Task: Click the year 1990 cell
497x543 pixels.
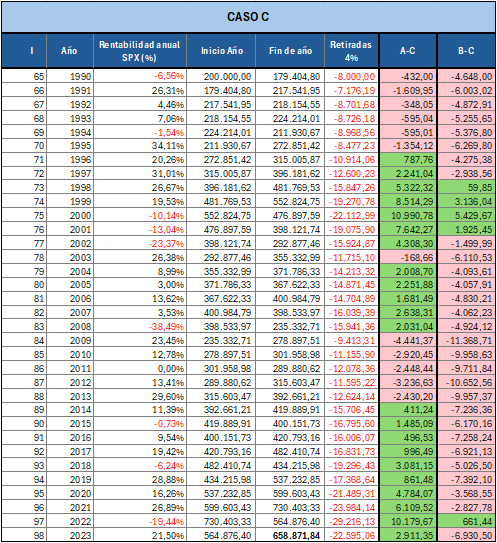Action: click(x=70, y=76)
